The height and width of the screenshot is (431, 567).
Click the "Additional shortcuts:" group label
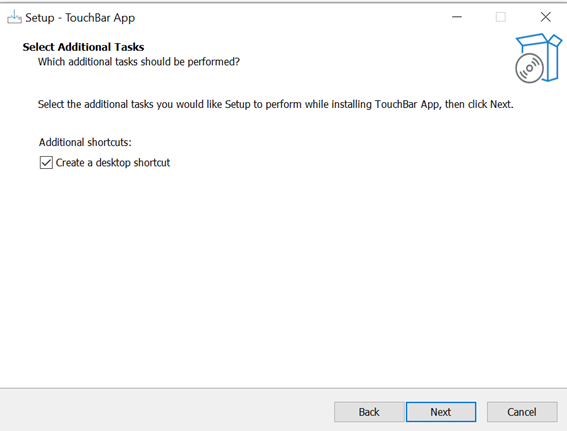[x=85, y=142]
